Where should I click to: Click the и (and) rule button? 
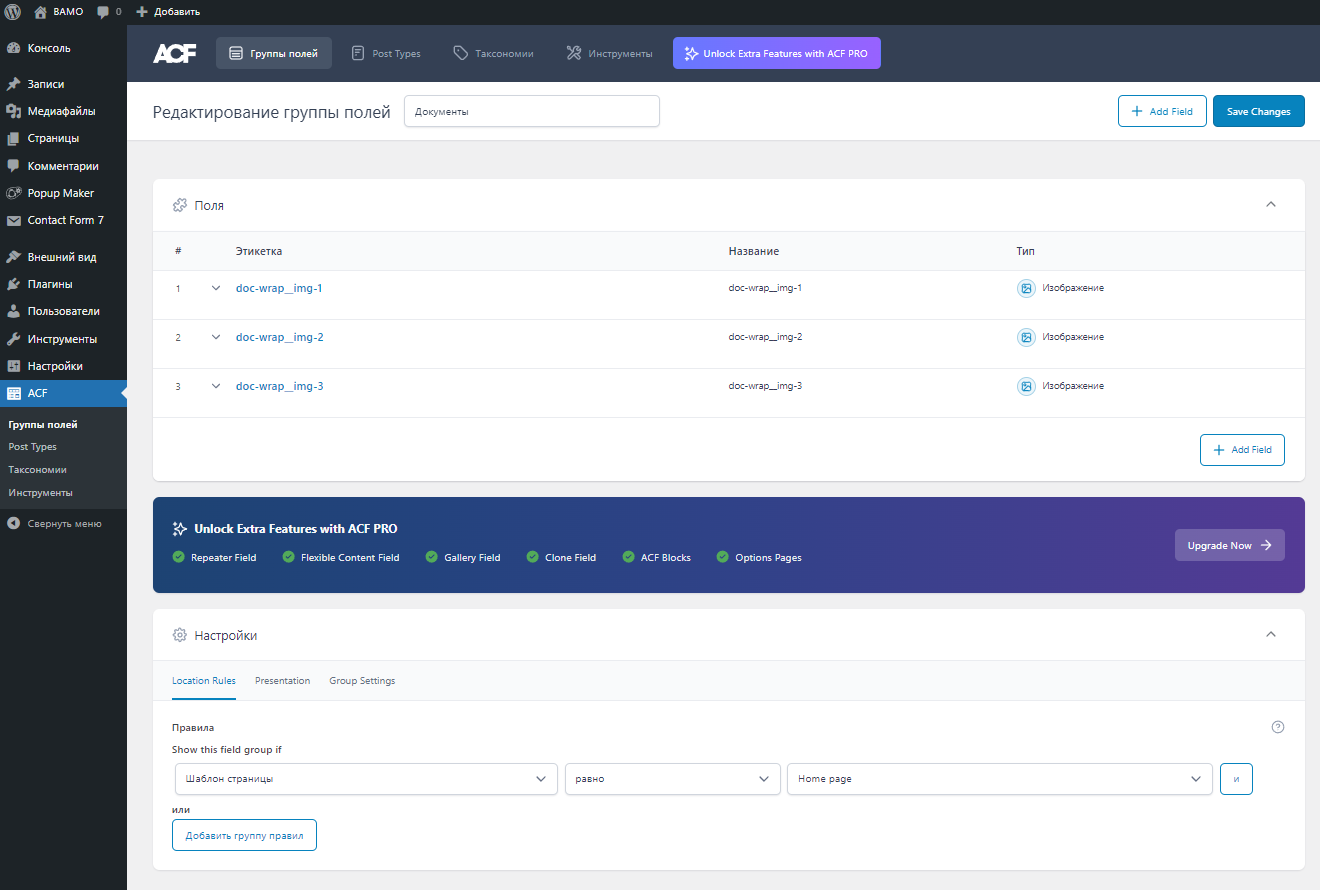[x=1236, y=779]
